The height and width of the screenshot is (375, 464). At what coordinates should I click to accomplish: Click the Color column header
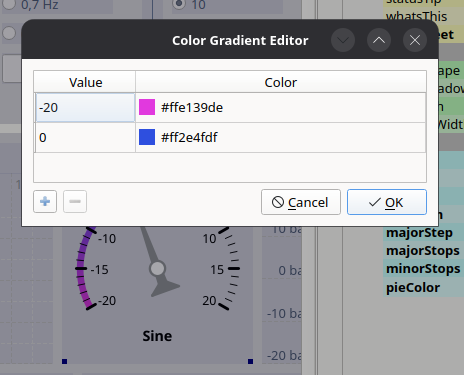pos(281,82)
